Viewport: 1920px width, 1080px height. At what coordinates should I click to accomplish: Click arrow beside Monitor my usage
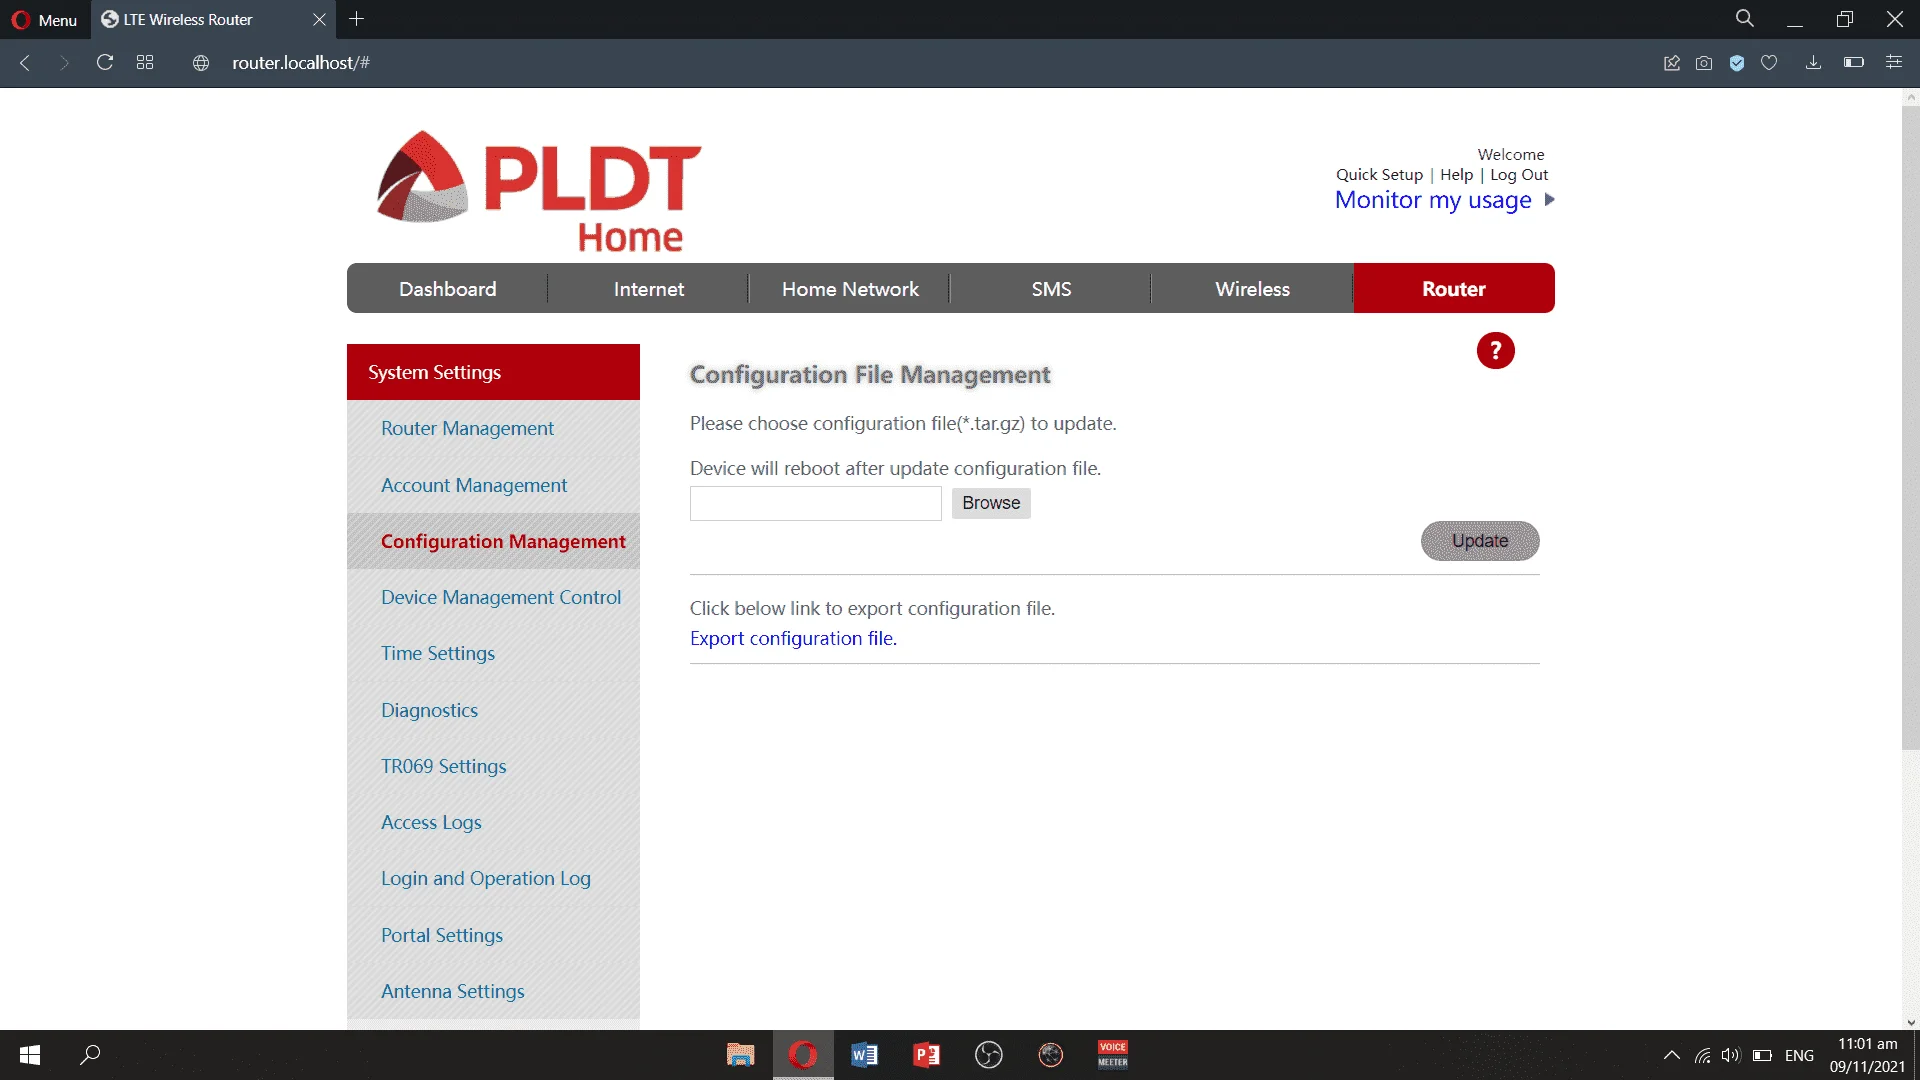(1550, 200)
